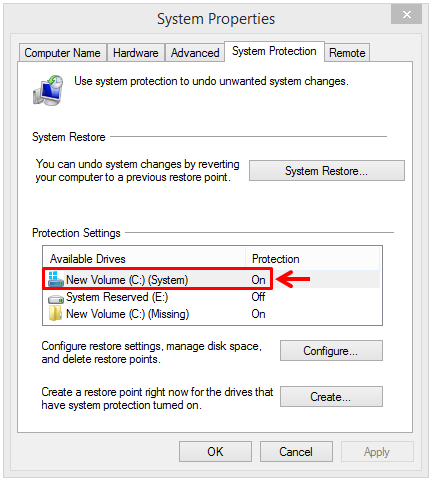Screen dimensions: 430x481
Task: Go to the Advanced tab
Action: pyautogui.click(x=195, y=53)
